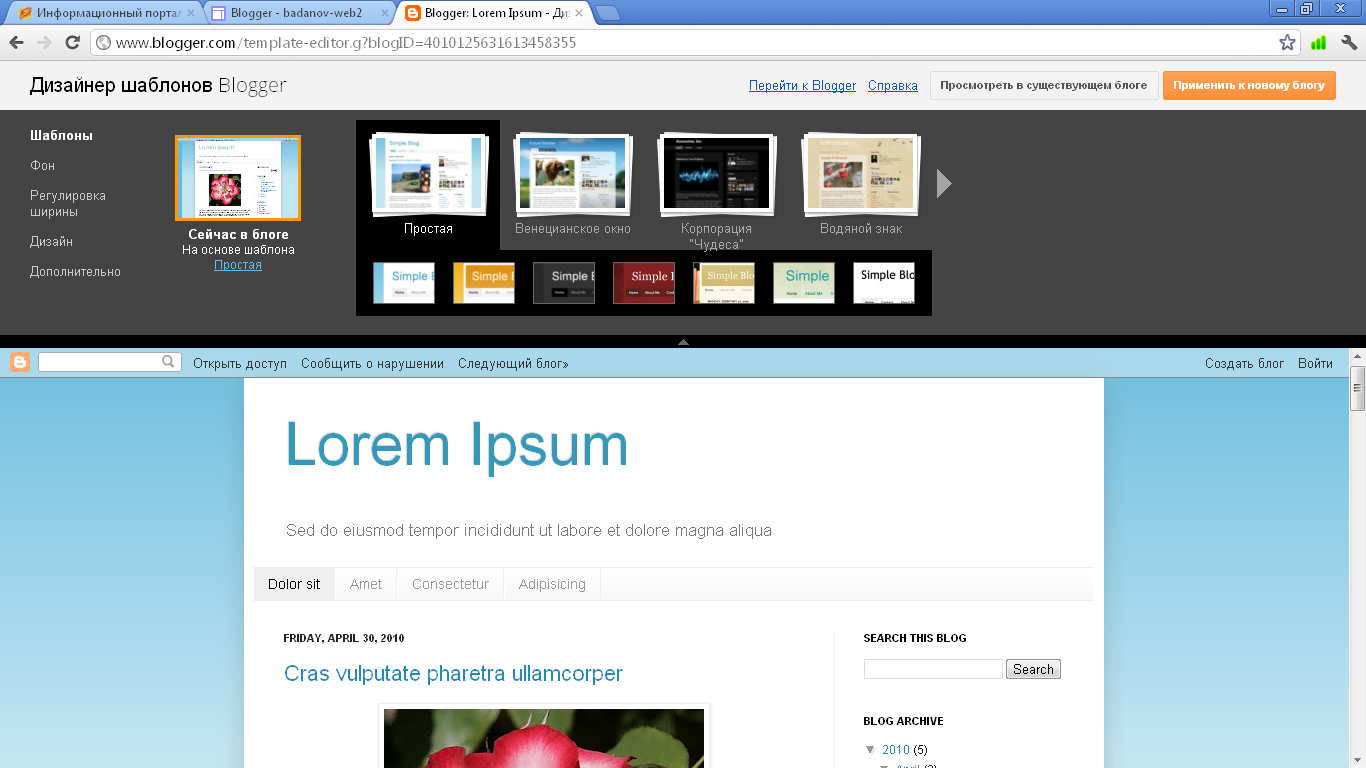Click the browser forward arrow
The height and width of the screenshot is (768, 1366).
[x=44, y=43]
